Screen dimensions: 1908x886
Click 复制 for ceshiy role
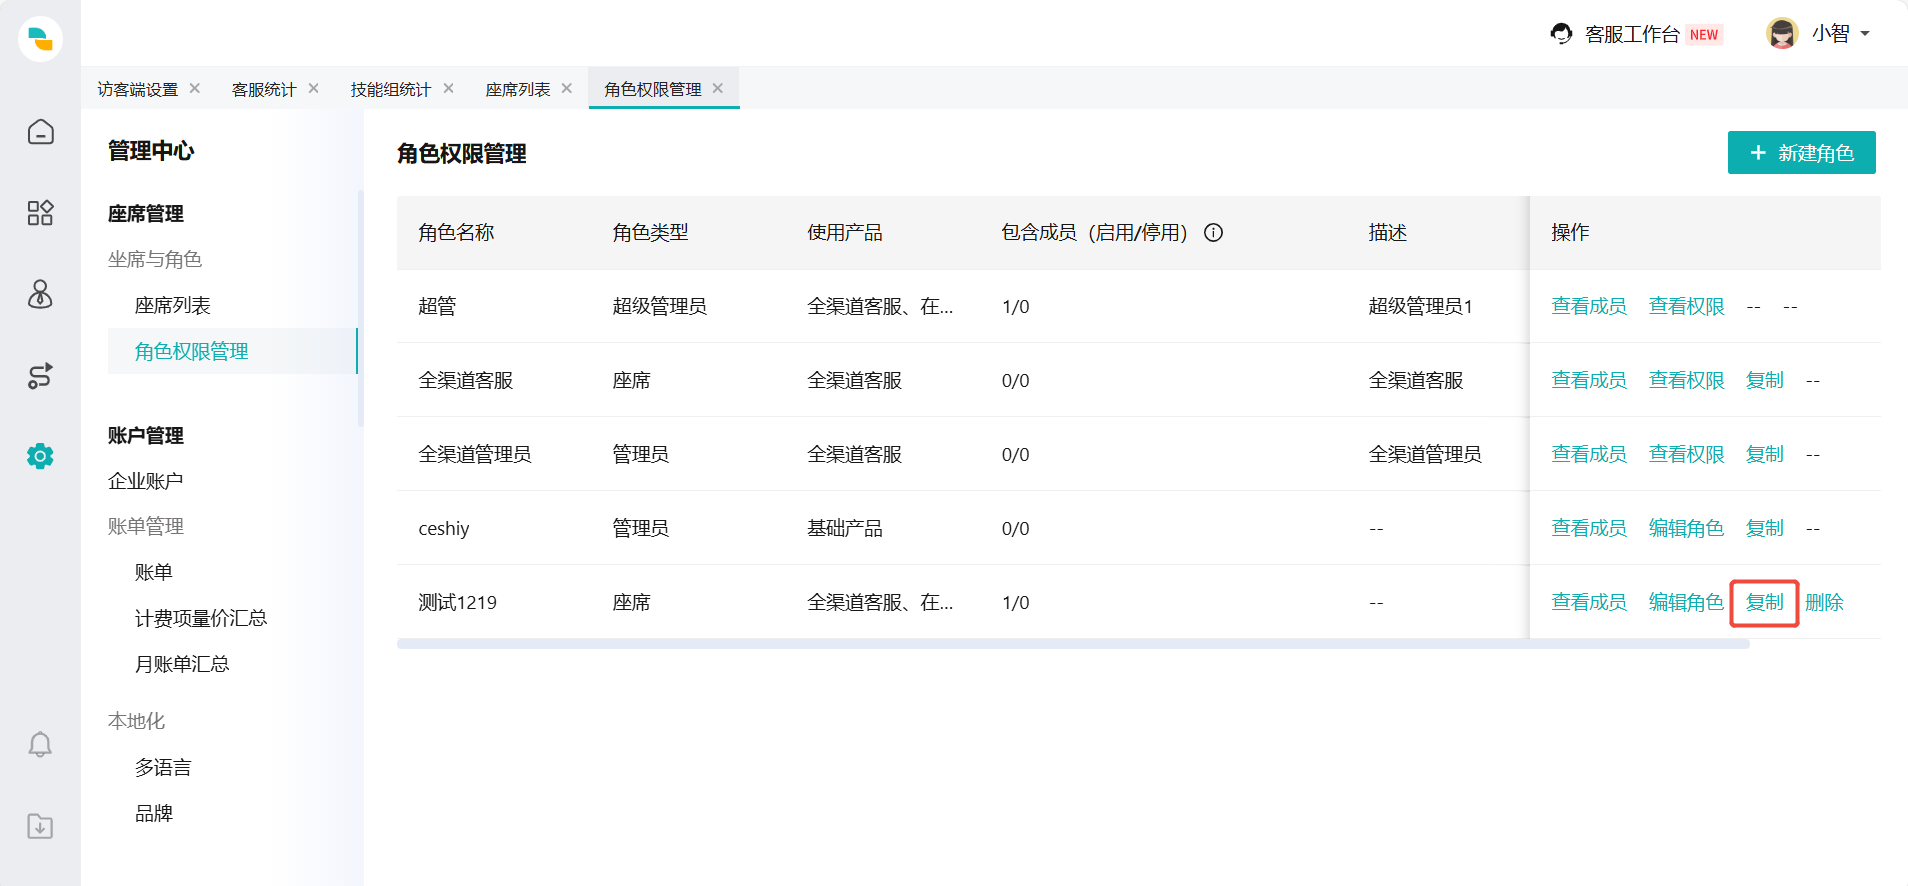pyautogui.click(x=1765, y=528)
